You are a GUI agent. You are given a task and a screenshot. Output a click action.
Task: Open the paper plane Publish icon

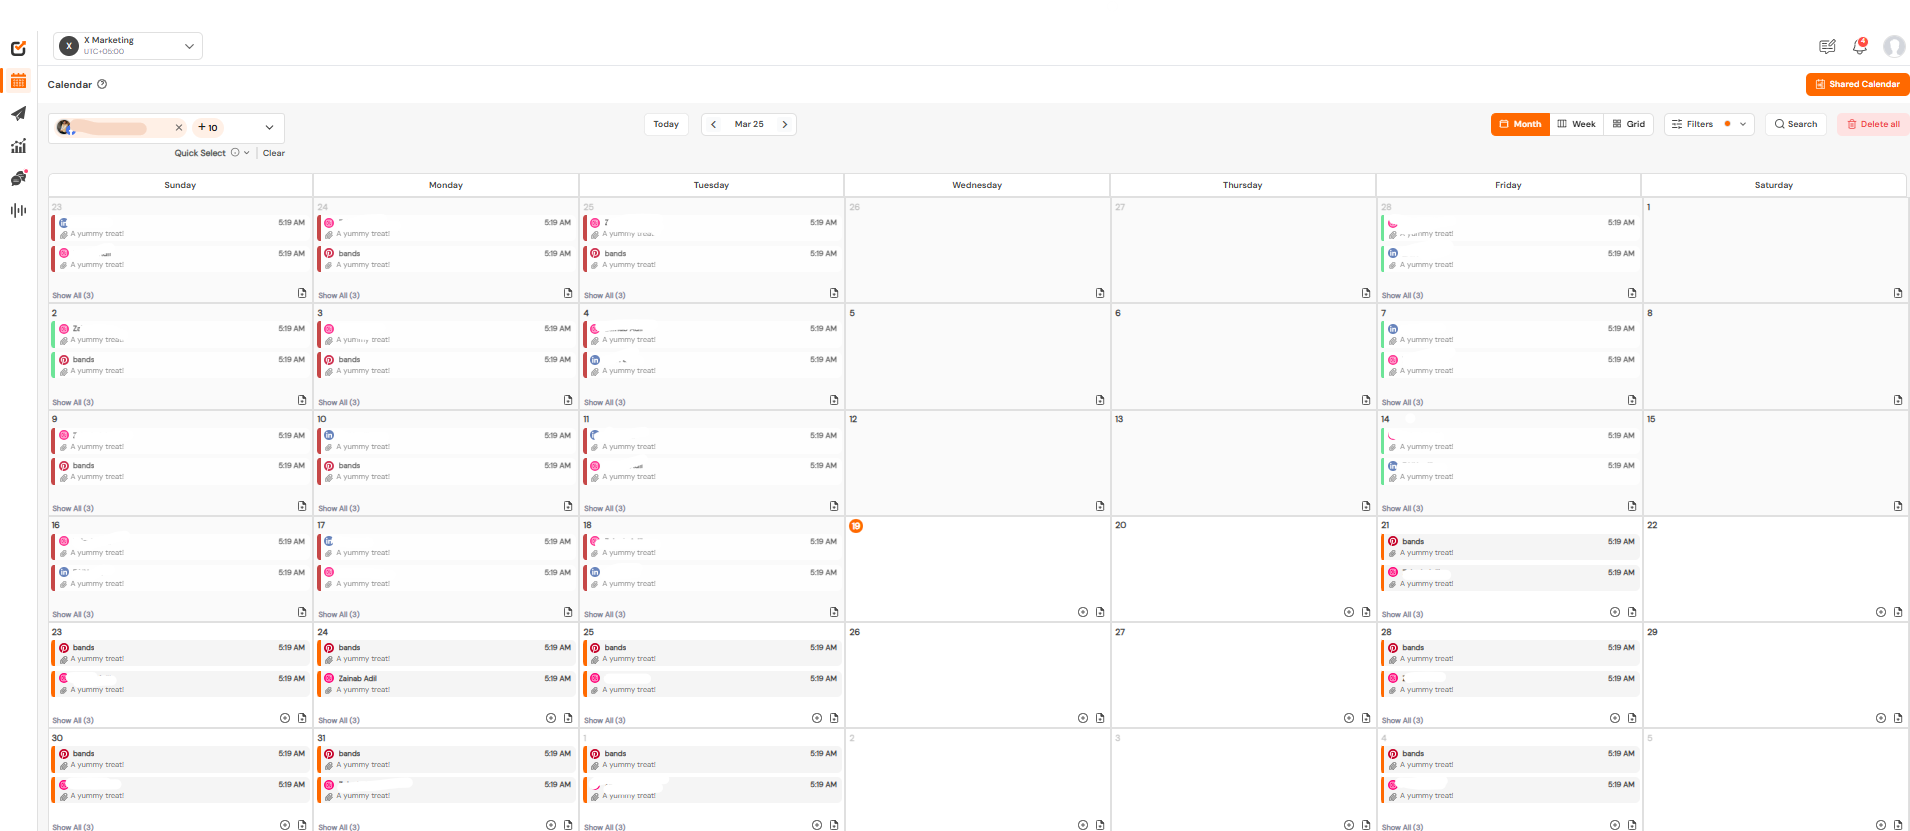[x=18, y=114]
